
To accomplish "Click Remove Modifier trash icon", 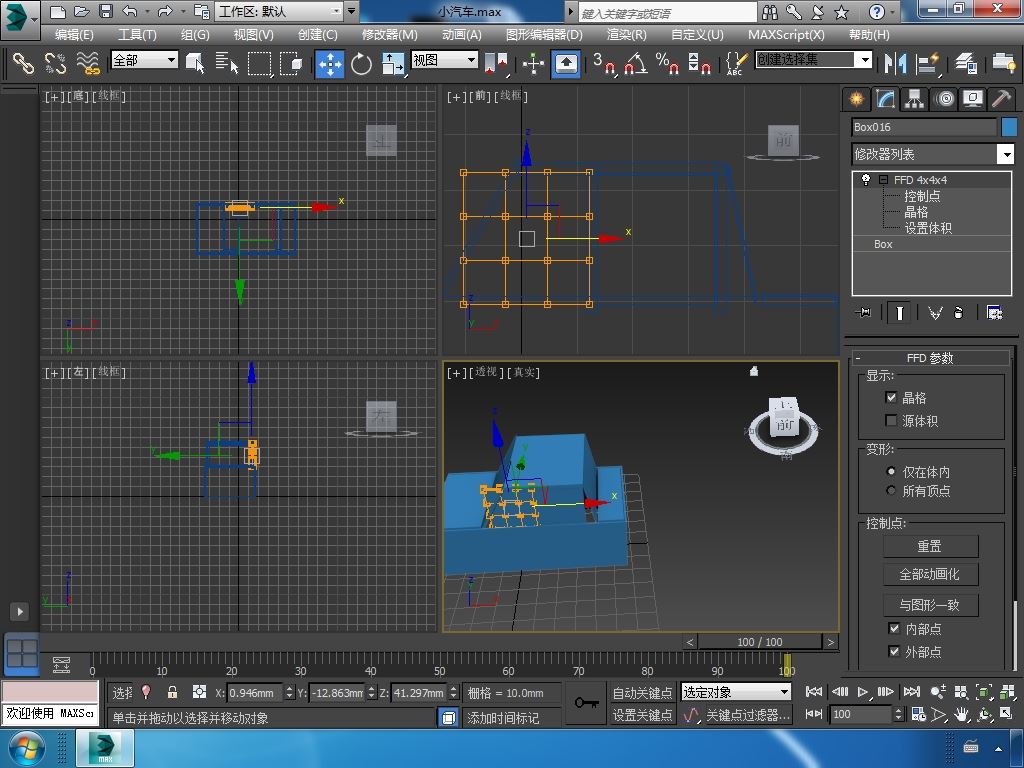I will pos(958,313).
